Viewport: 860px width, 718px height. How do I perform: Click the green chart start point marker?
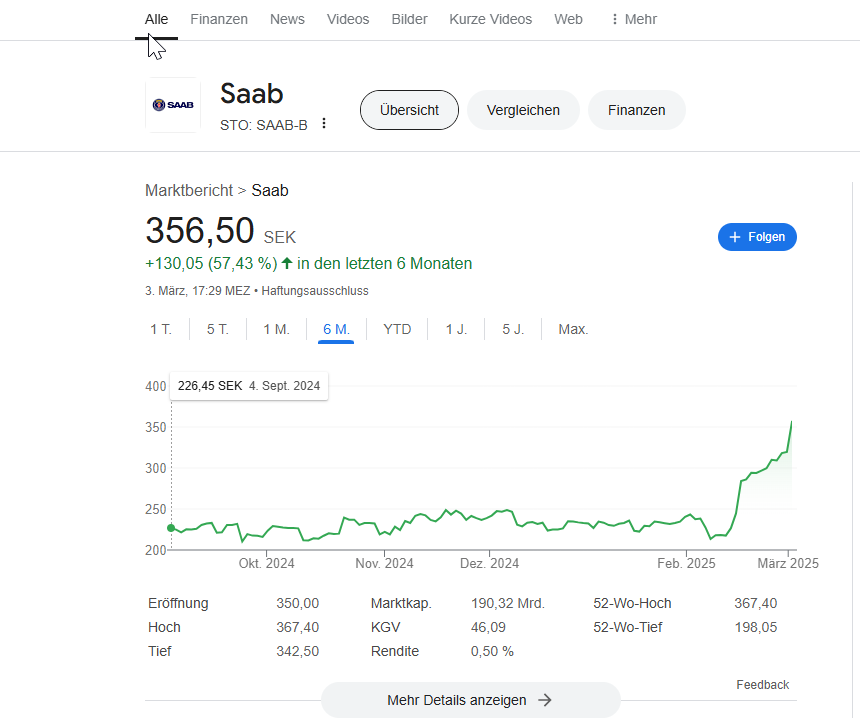tap(171, 528)
